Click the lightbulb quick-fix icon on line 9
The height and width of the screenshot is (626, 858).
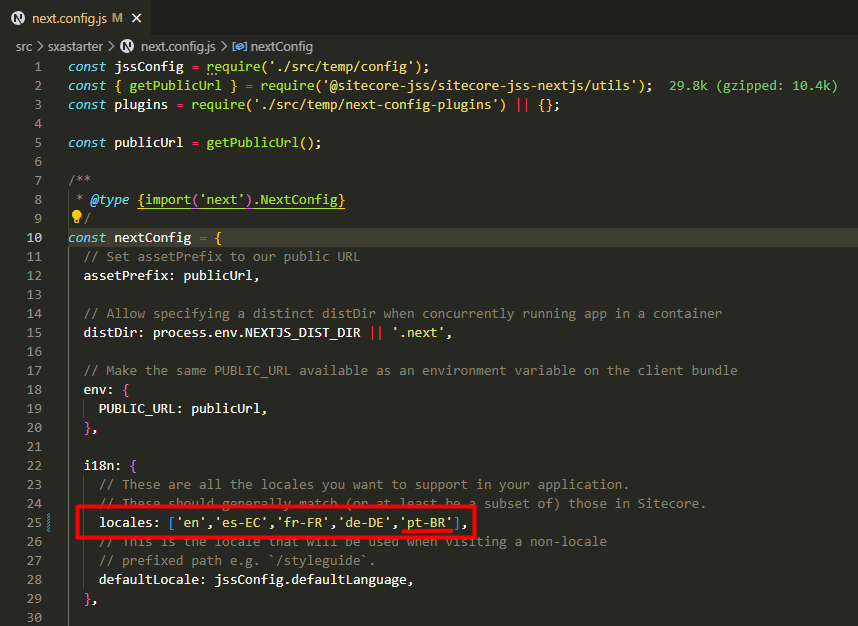[77, 217]
